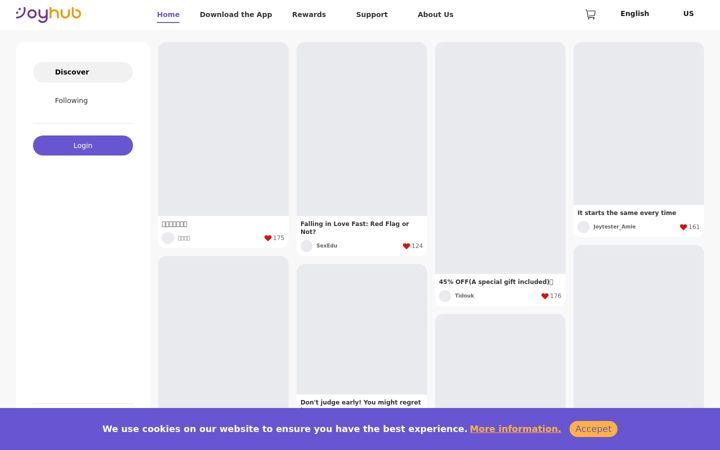The height and width of the screenshot is (450, 720).
Task: Click the 161 likes count
Action: point(694,227)
